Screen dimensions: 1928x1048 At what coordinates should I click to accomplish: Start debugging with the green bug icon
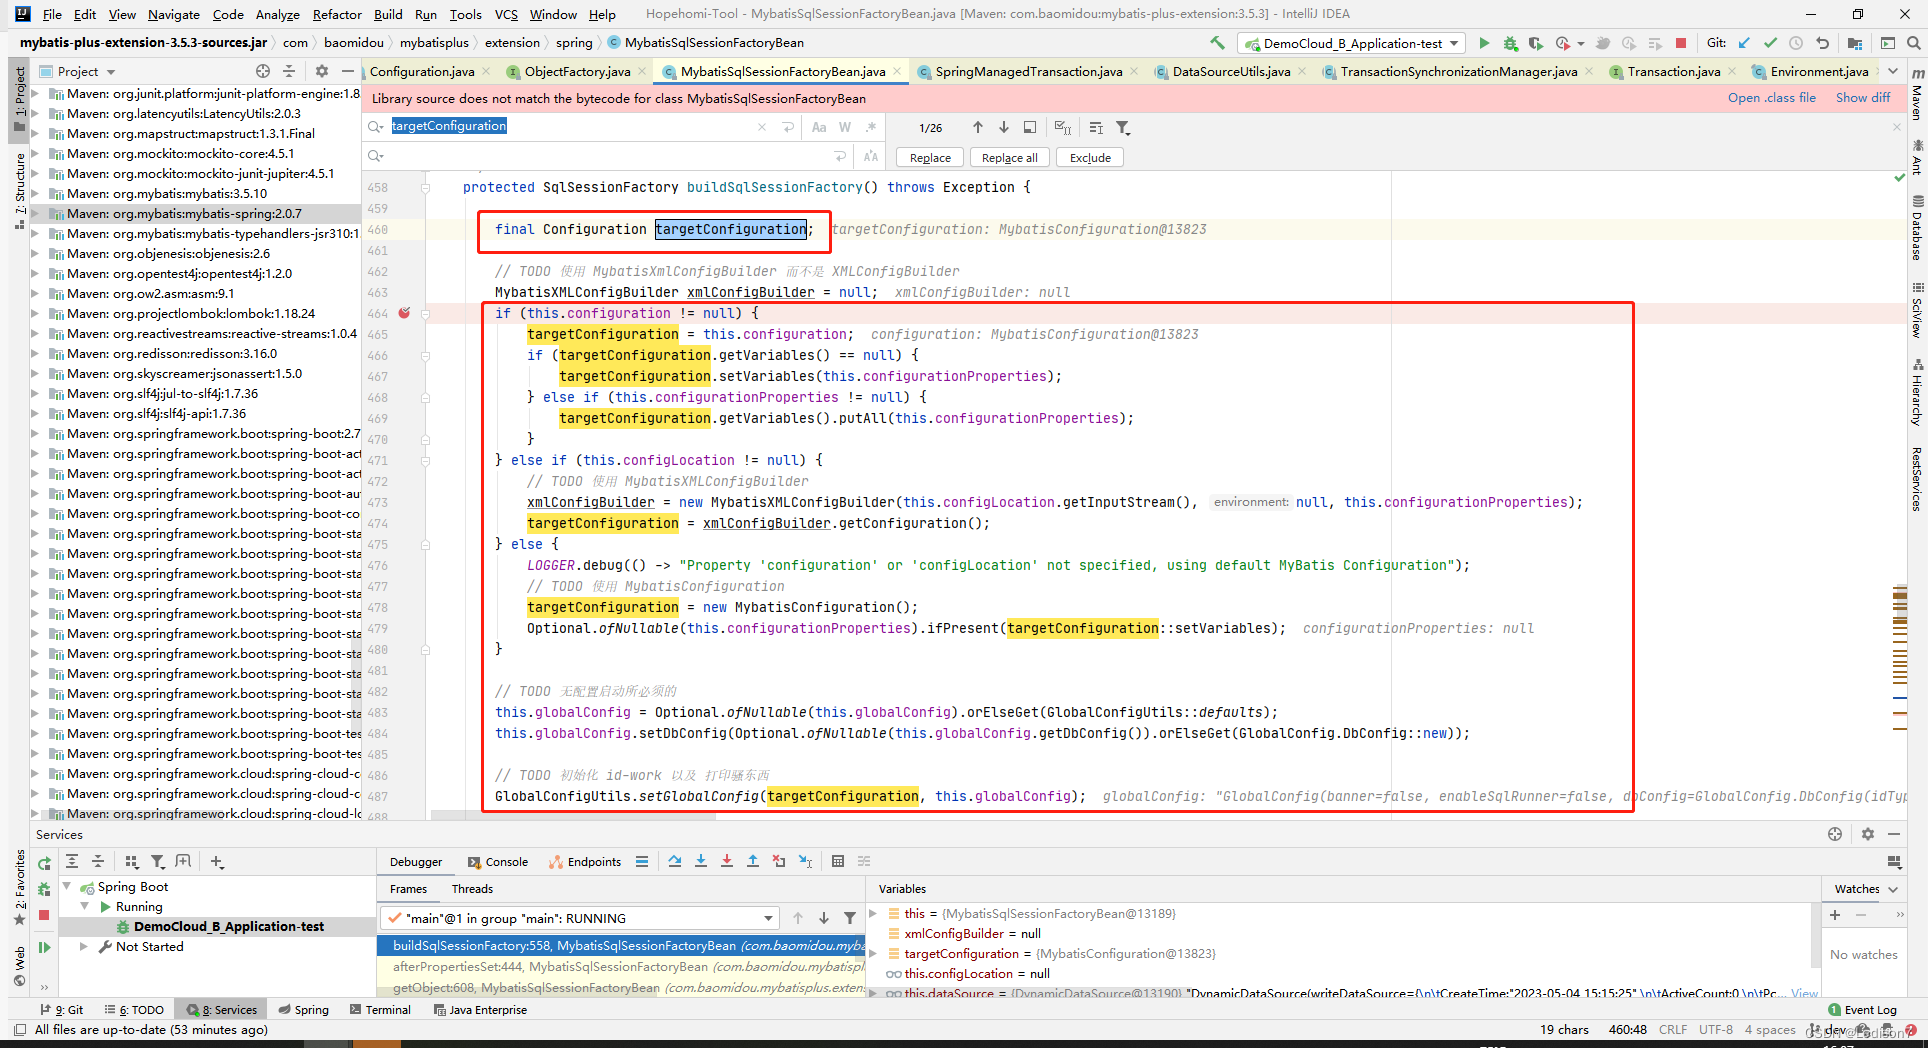tap(1510, 43)
